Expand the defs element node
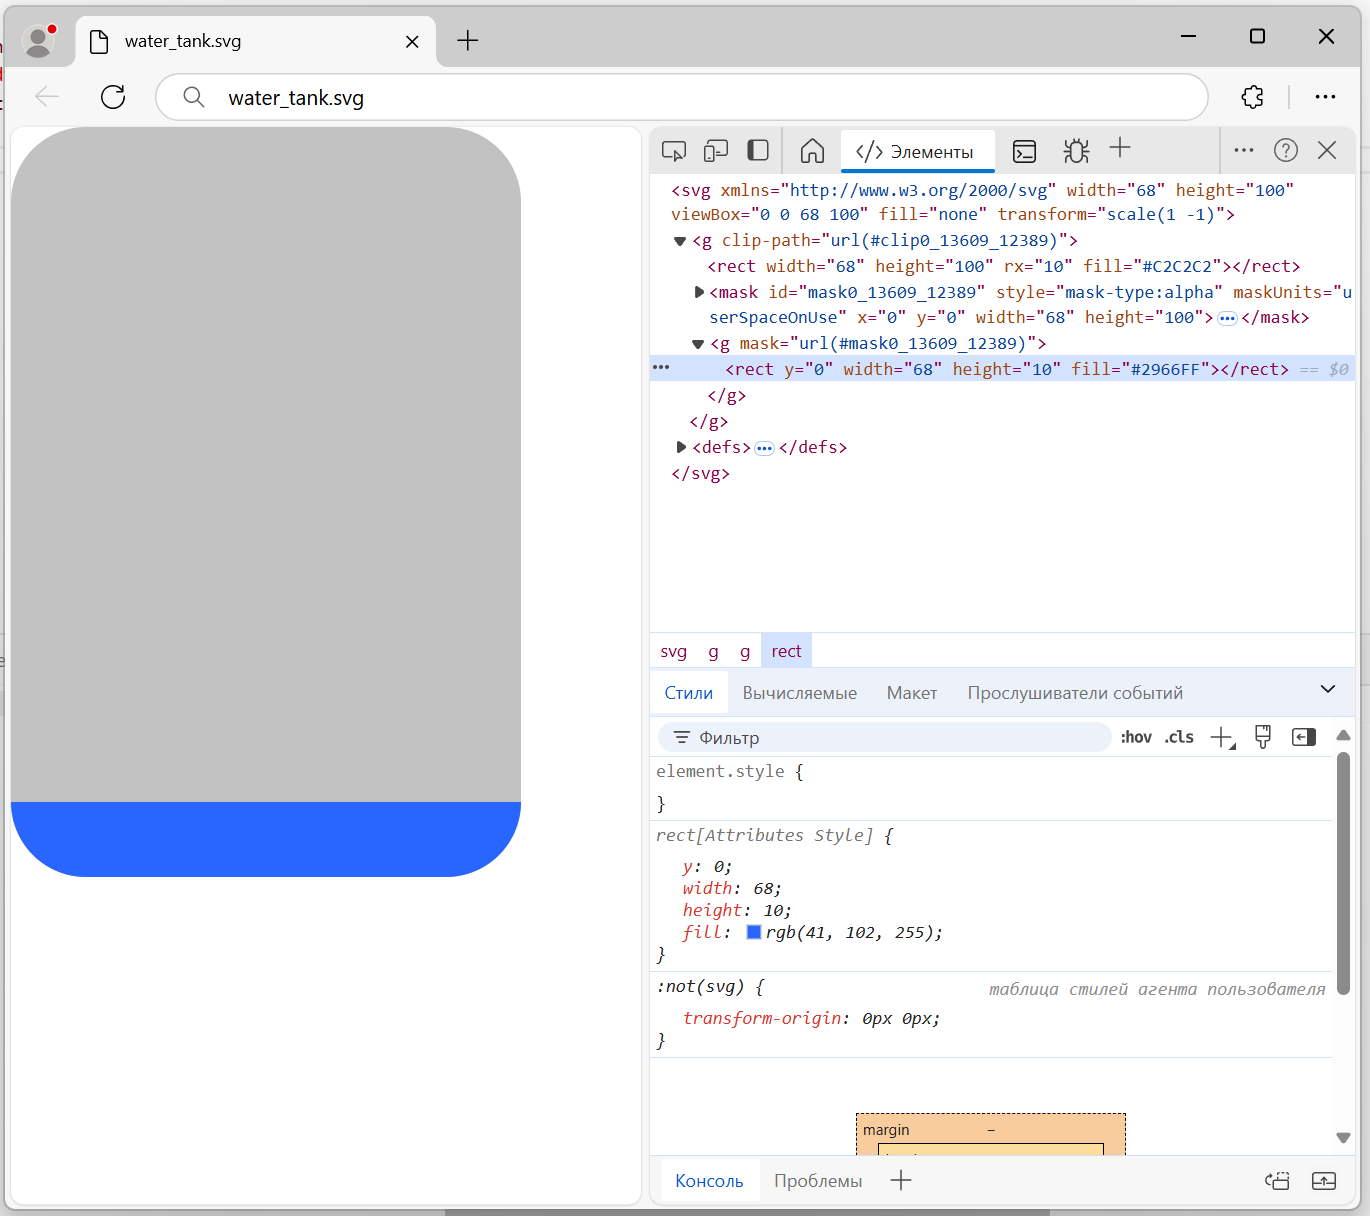Image resolution: width=1370 pixels, height=1216 pixels. (x=681, y=447)
